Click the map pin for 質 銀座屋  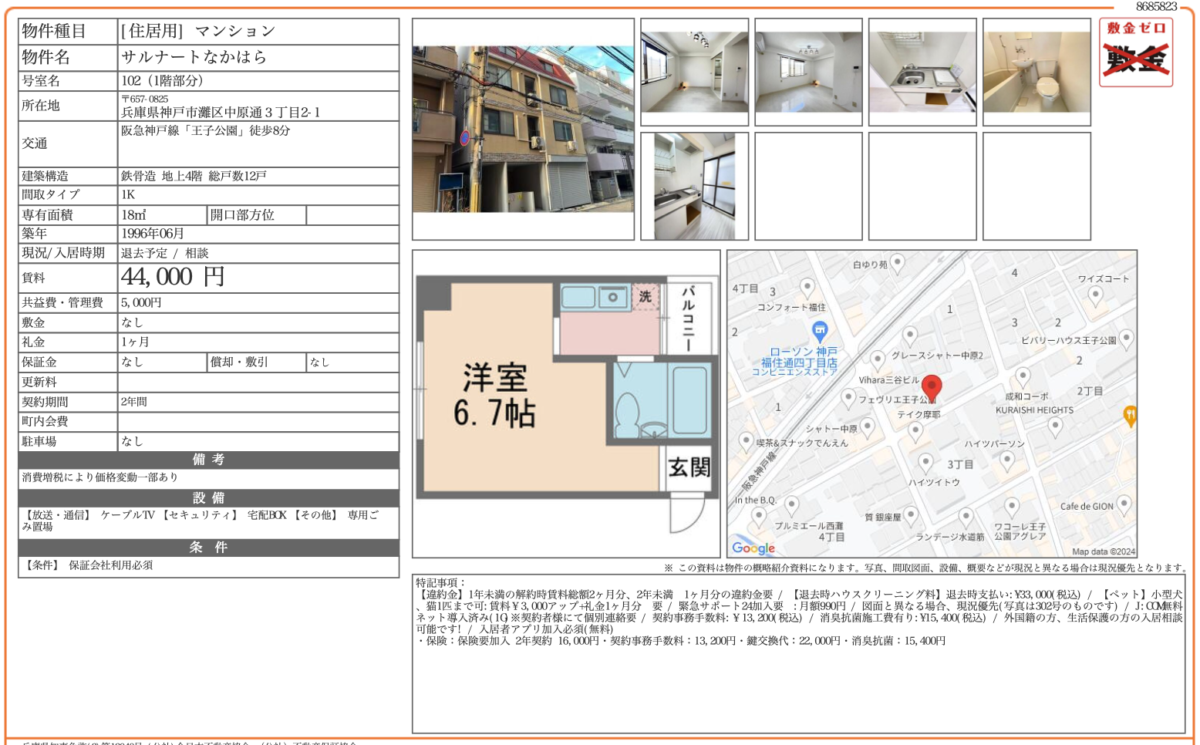[913, 517]
